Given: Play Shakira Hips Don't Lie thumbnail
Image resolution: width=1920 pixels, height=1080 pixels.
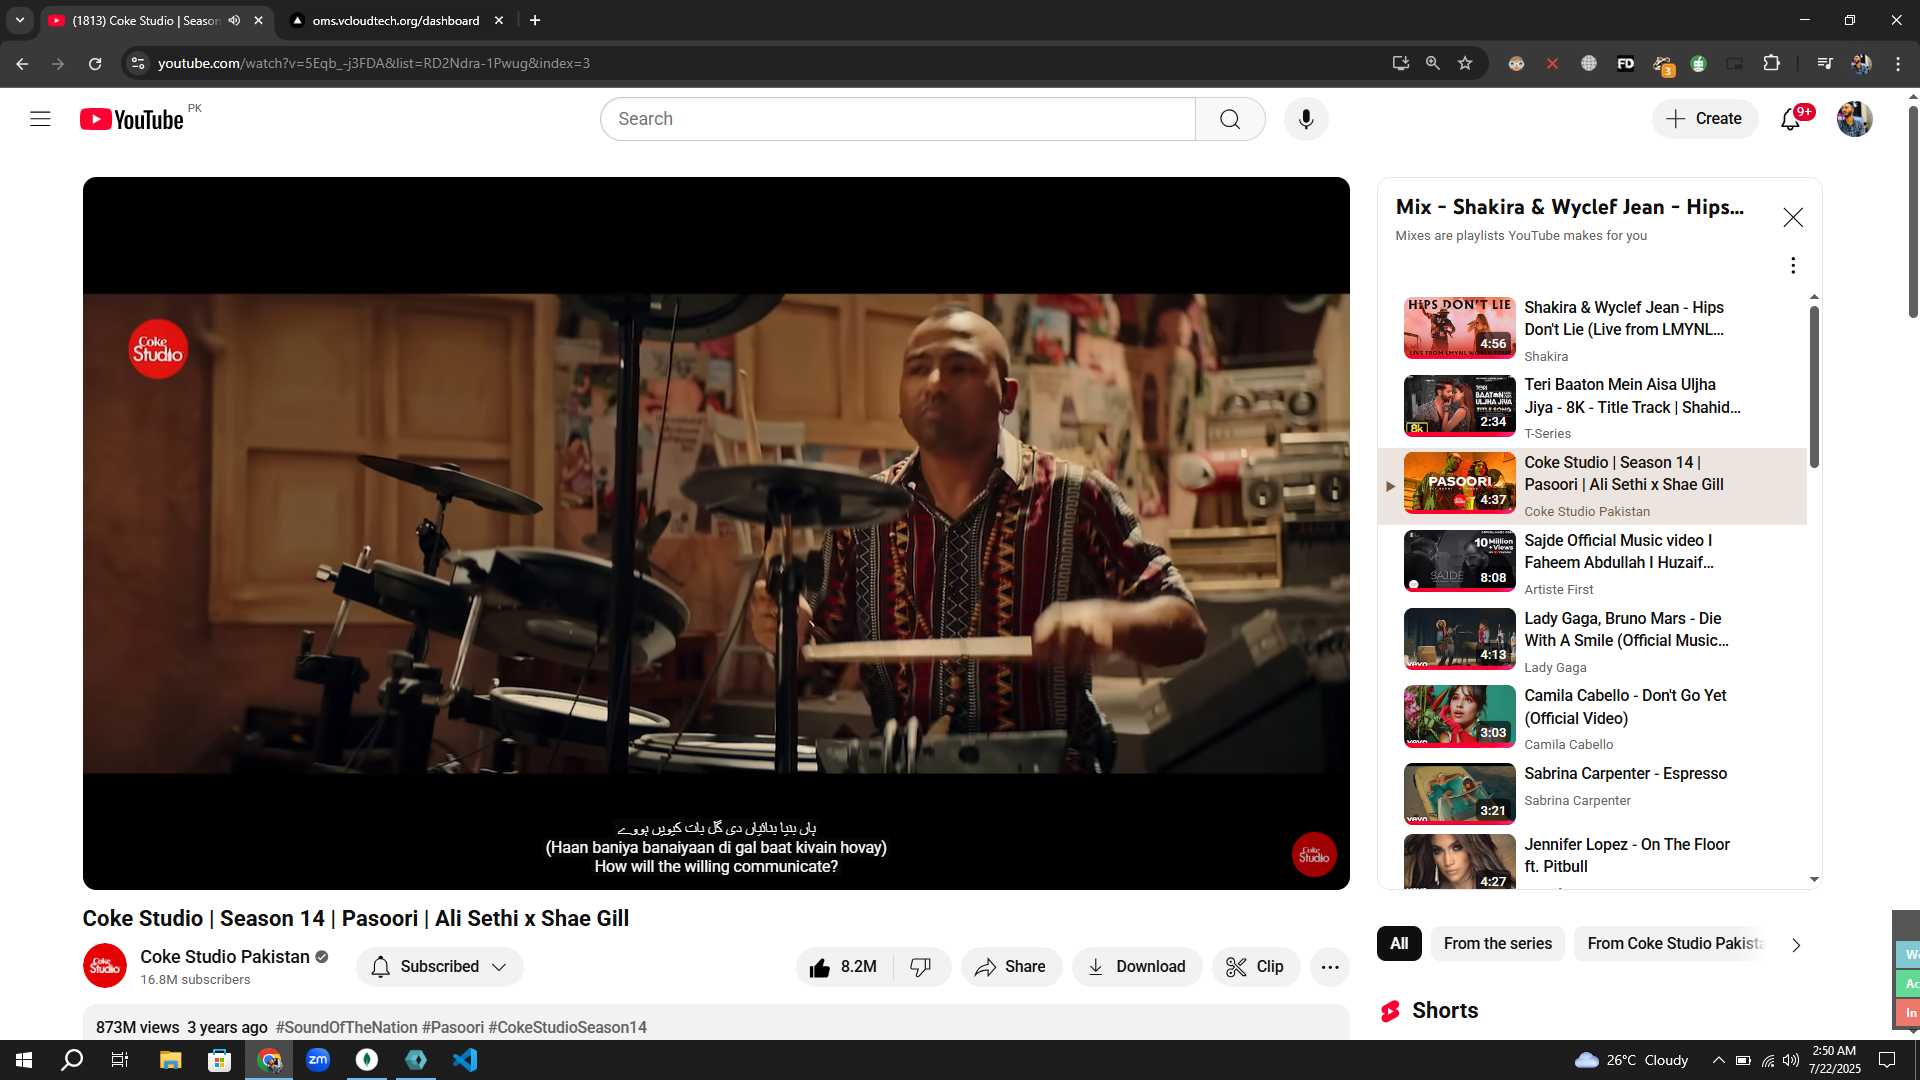Looking at the screenshot, I should tap(1460, 328).
